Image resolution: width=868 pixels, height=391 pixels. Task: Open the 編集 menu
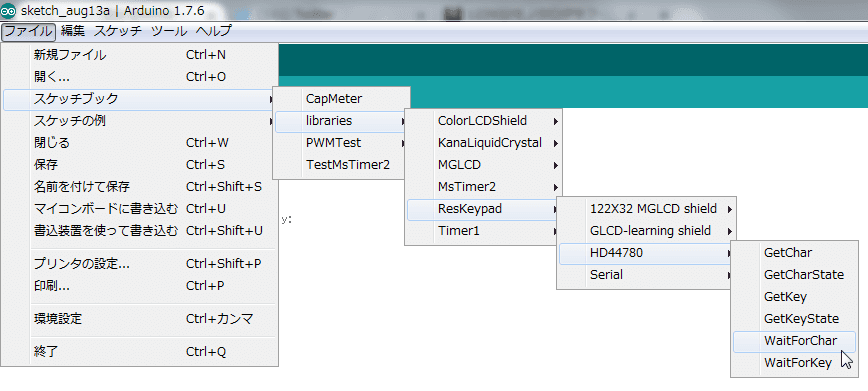click(x=73, y=32)
